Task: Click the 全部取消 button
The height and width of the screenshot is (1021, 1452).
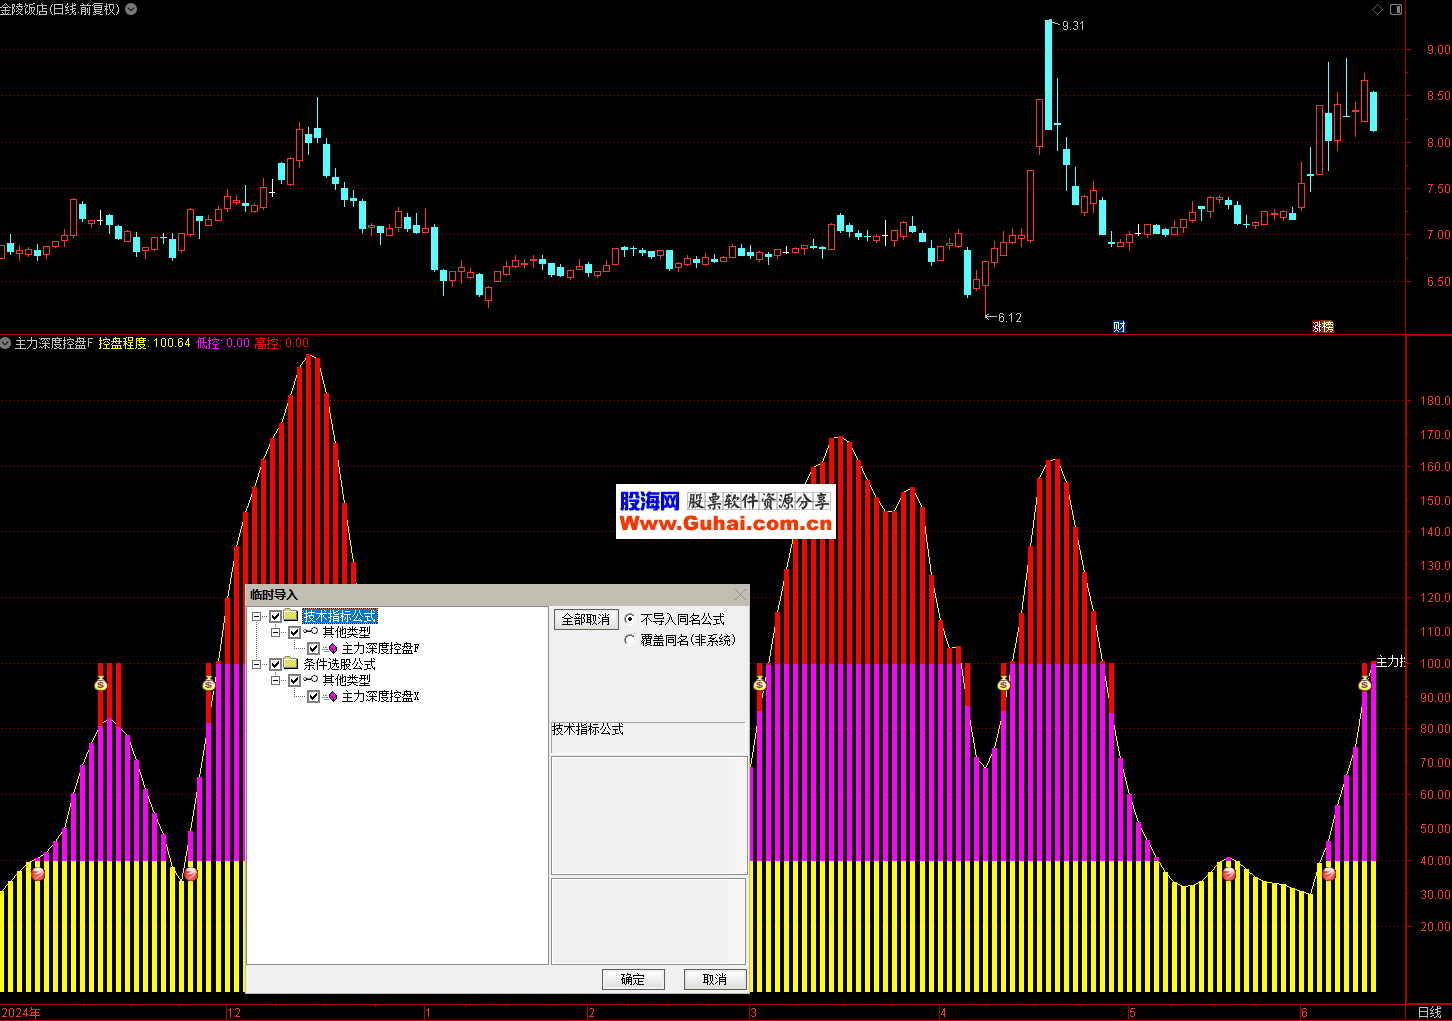Action: [586, 619]
